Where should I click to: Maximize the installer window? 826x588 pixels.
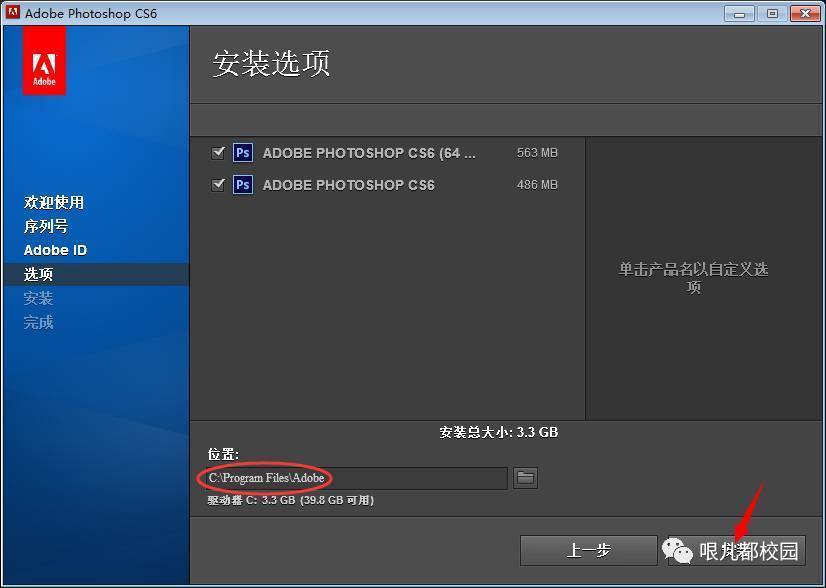click(772, 13)
